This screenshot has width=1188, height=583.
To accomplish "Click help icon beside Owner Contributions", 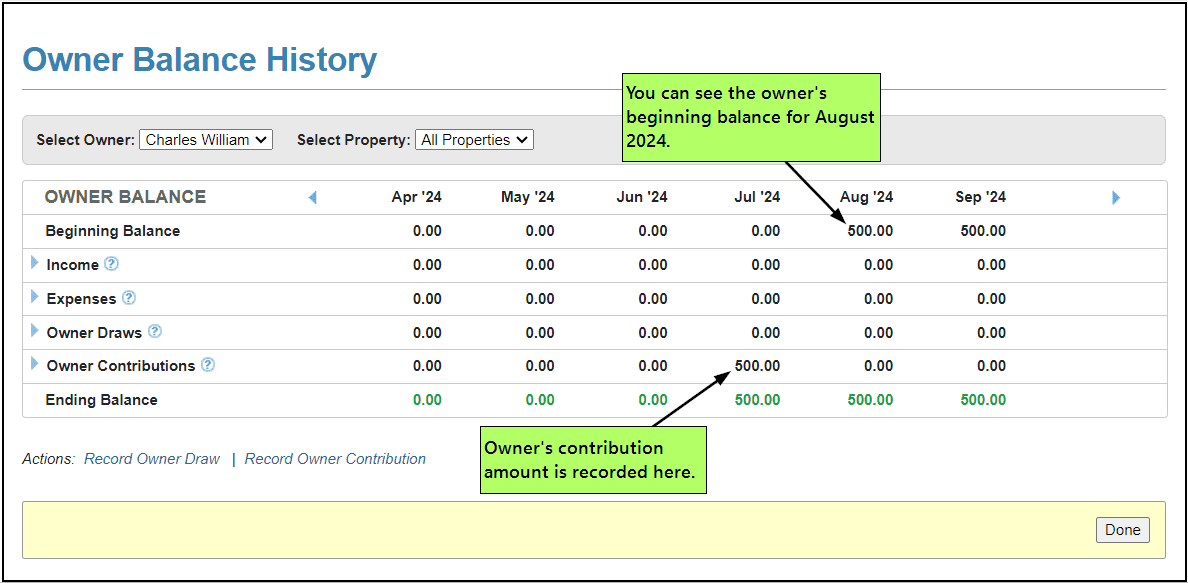I will coord(208,365).
